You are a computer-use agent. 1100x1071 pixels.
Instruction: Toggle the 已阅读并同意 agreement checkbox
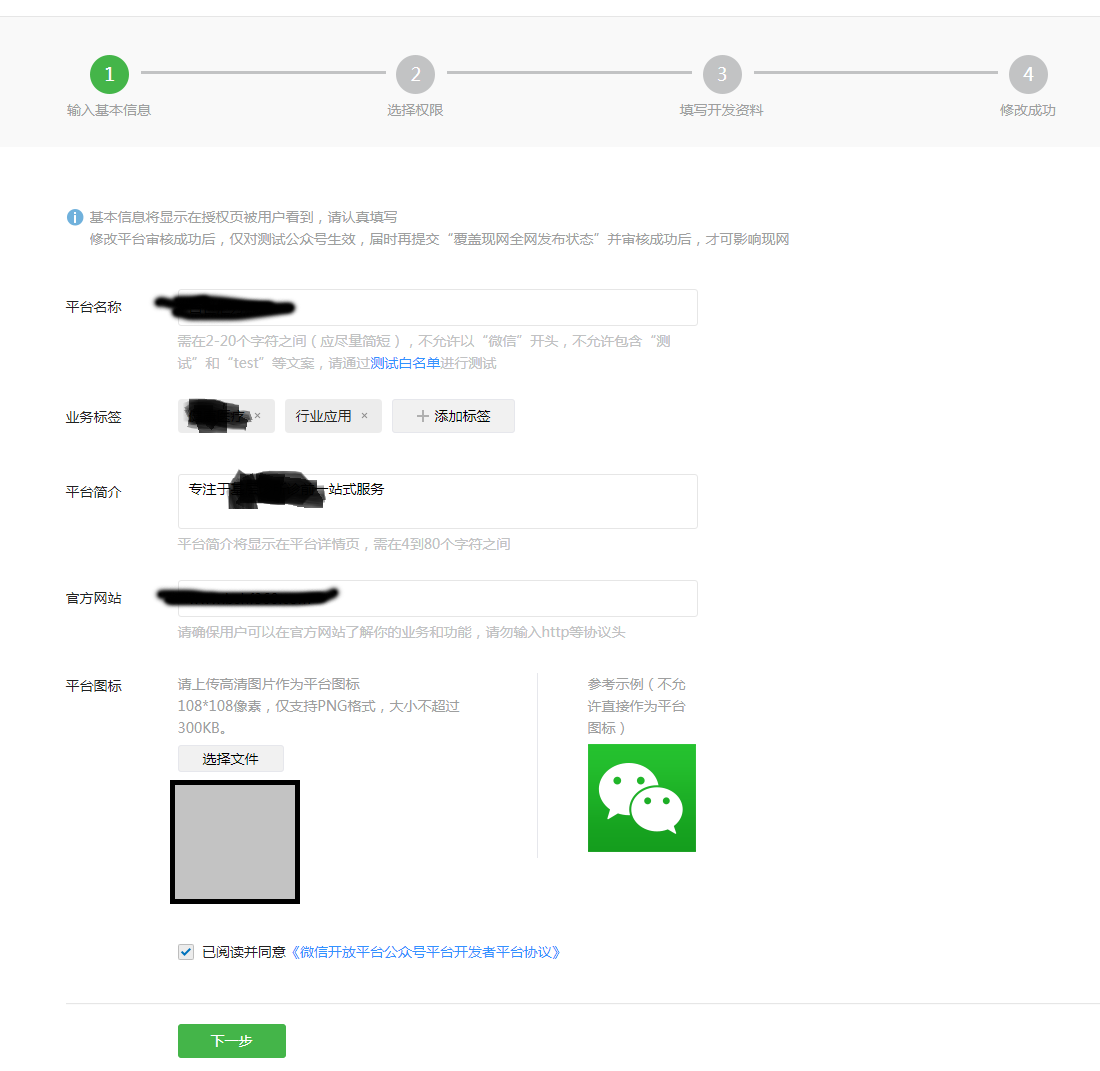tap(186, 952)
